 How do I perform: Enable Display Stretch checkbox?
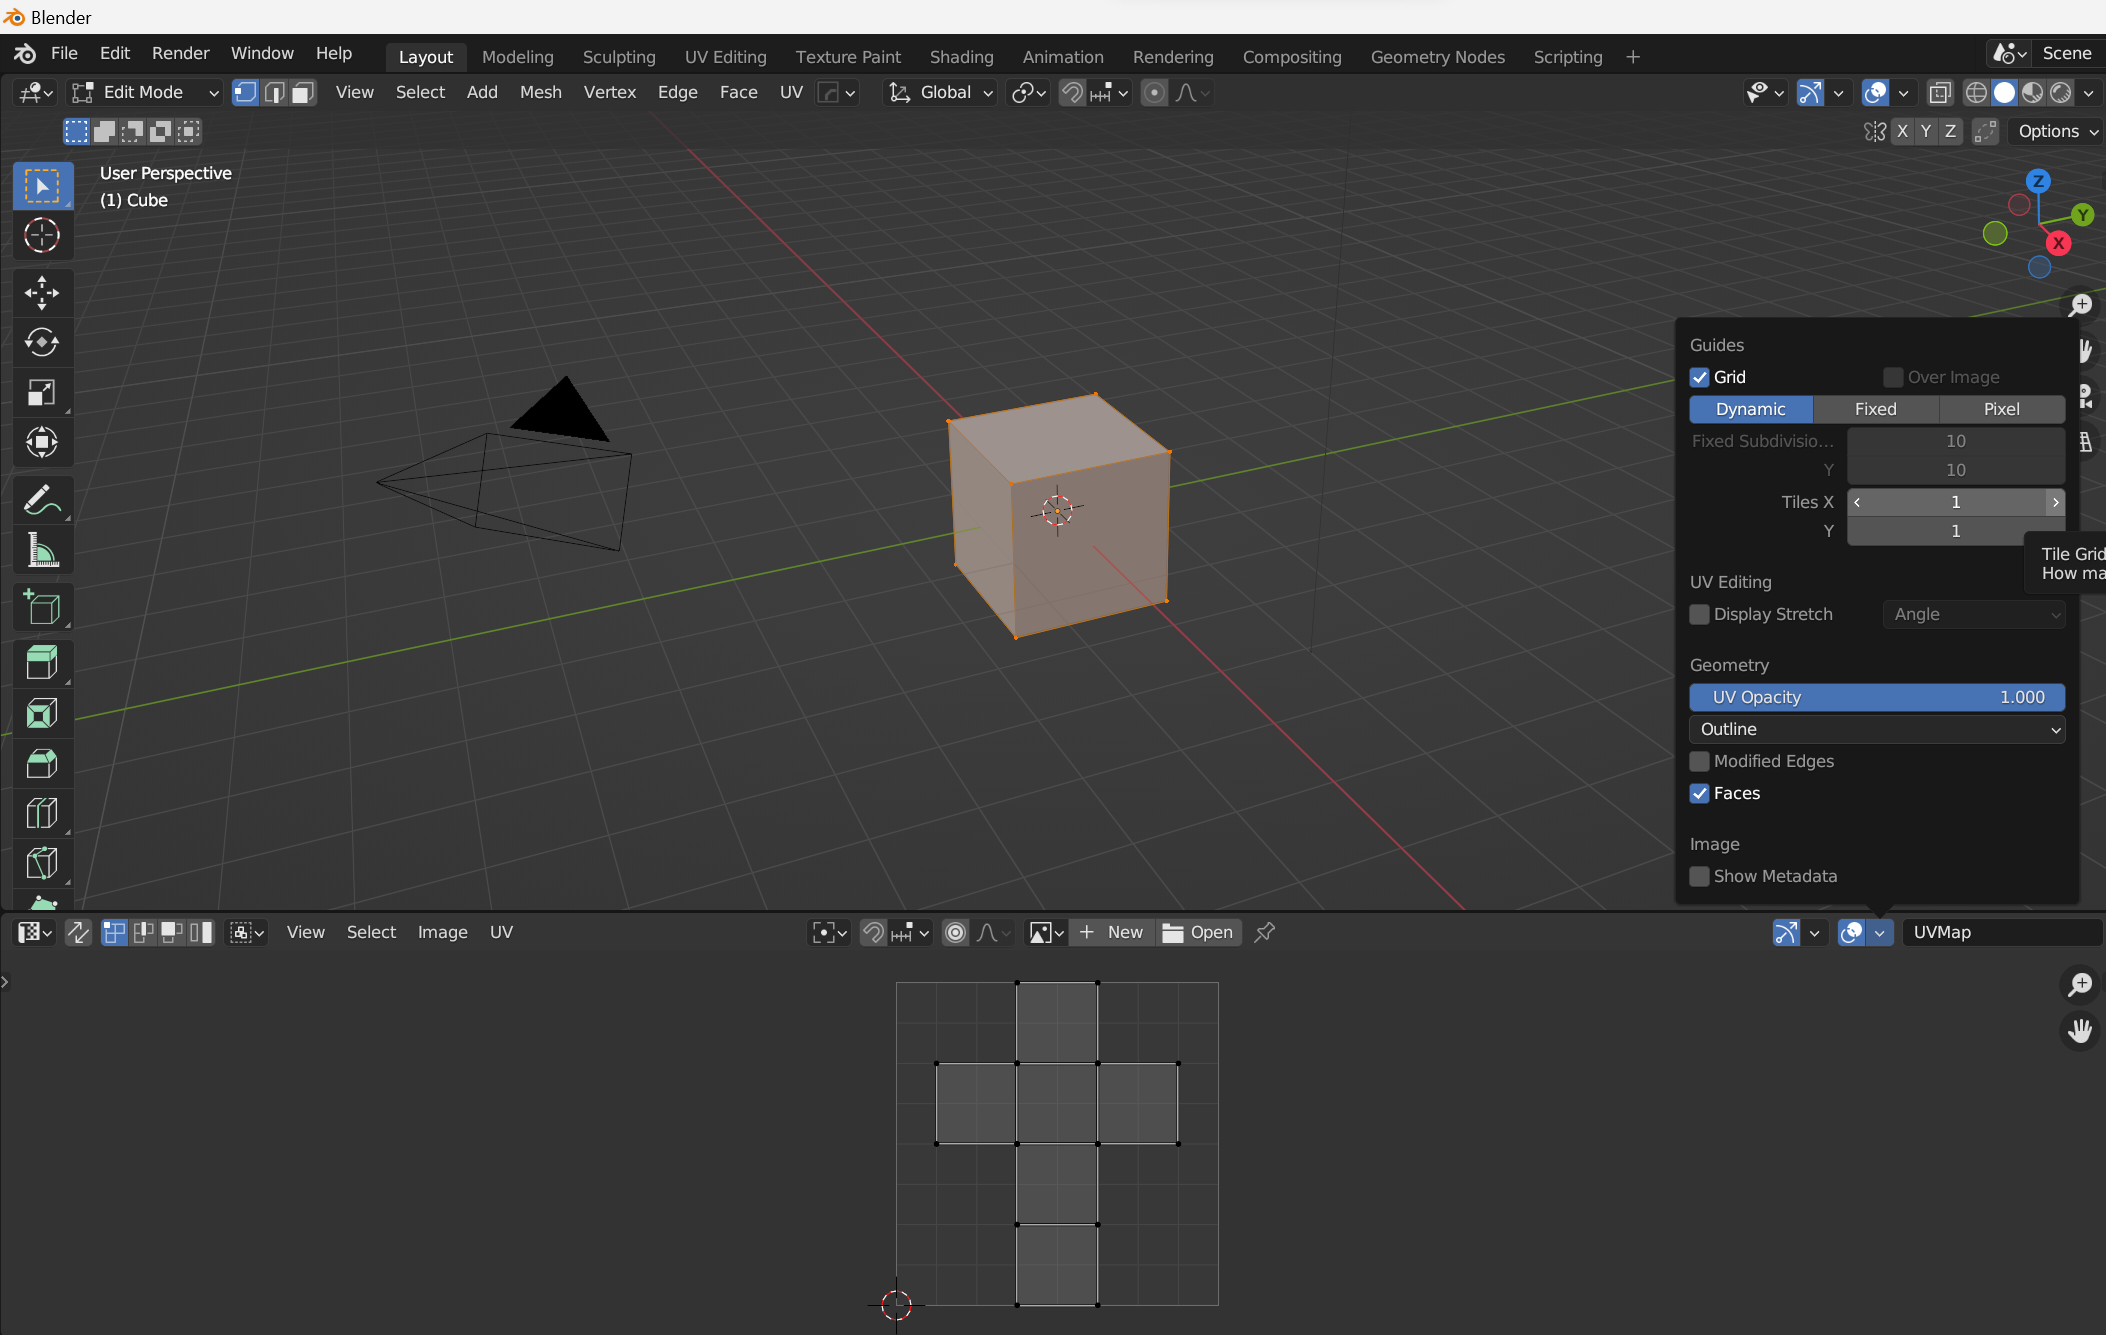pyautogui.click(x=1699, y=614)
